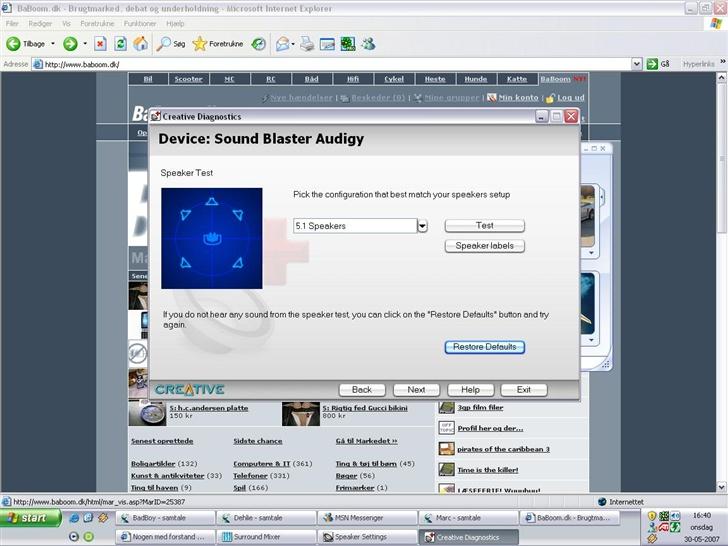Click the subwoofer icon in speaker diagram
The image size is (728, 546).
[211, 237]
